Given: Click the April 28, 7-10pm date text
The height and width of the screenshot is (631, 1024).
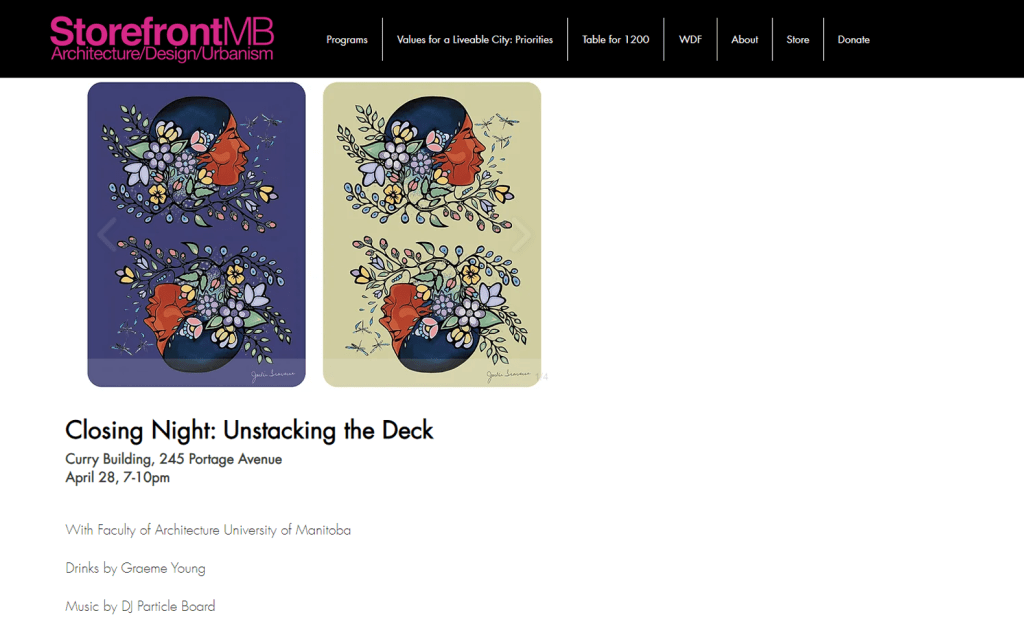Looking at the screenshot, I should 118,477.
